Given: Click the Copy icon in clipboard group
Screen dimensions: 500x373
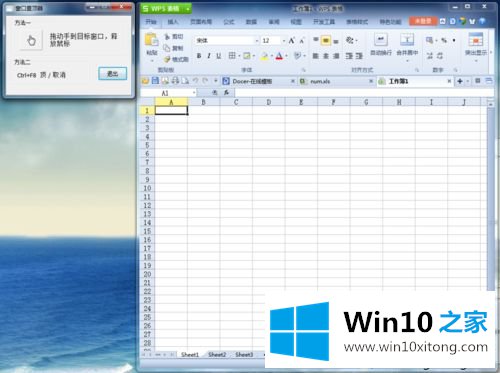Looking at the screenshot, I should [x=167, y=48].
